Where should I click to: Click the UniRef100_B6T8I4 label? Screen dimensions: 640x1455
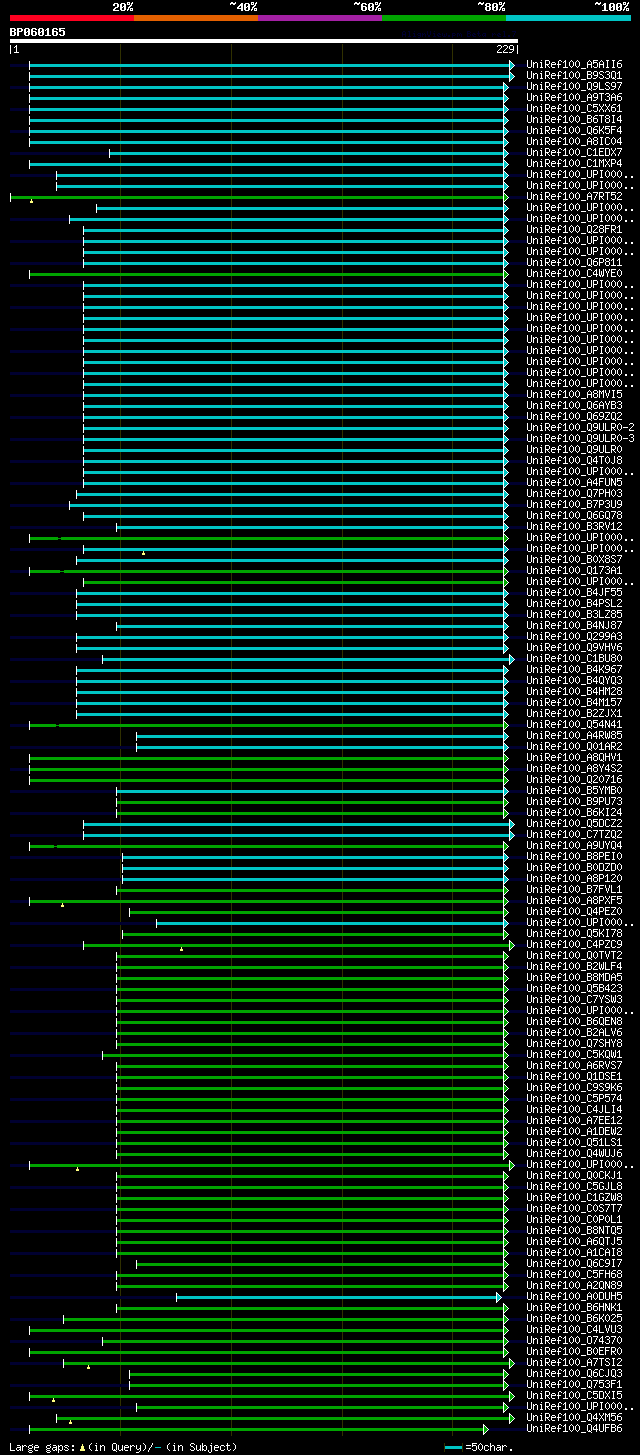pyautogui.click(x=574, y=119)
